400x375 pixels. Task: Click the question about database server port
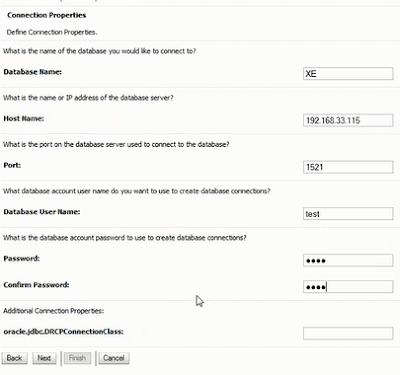pyautogui.click(x=116, y=144)
